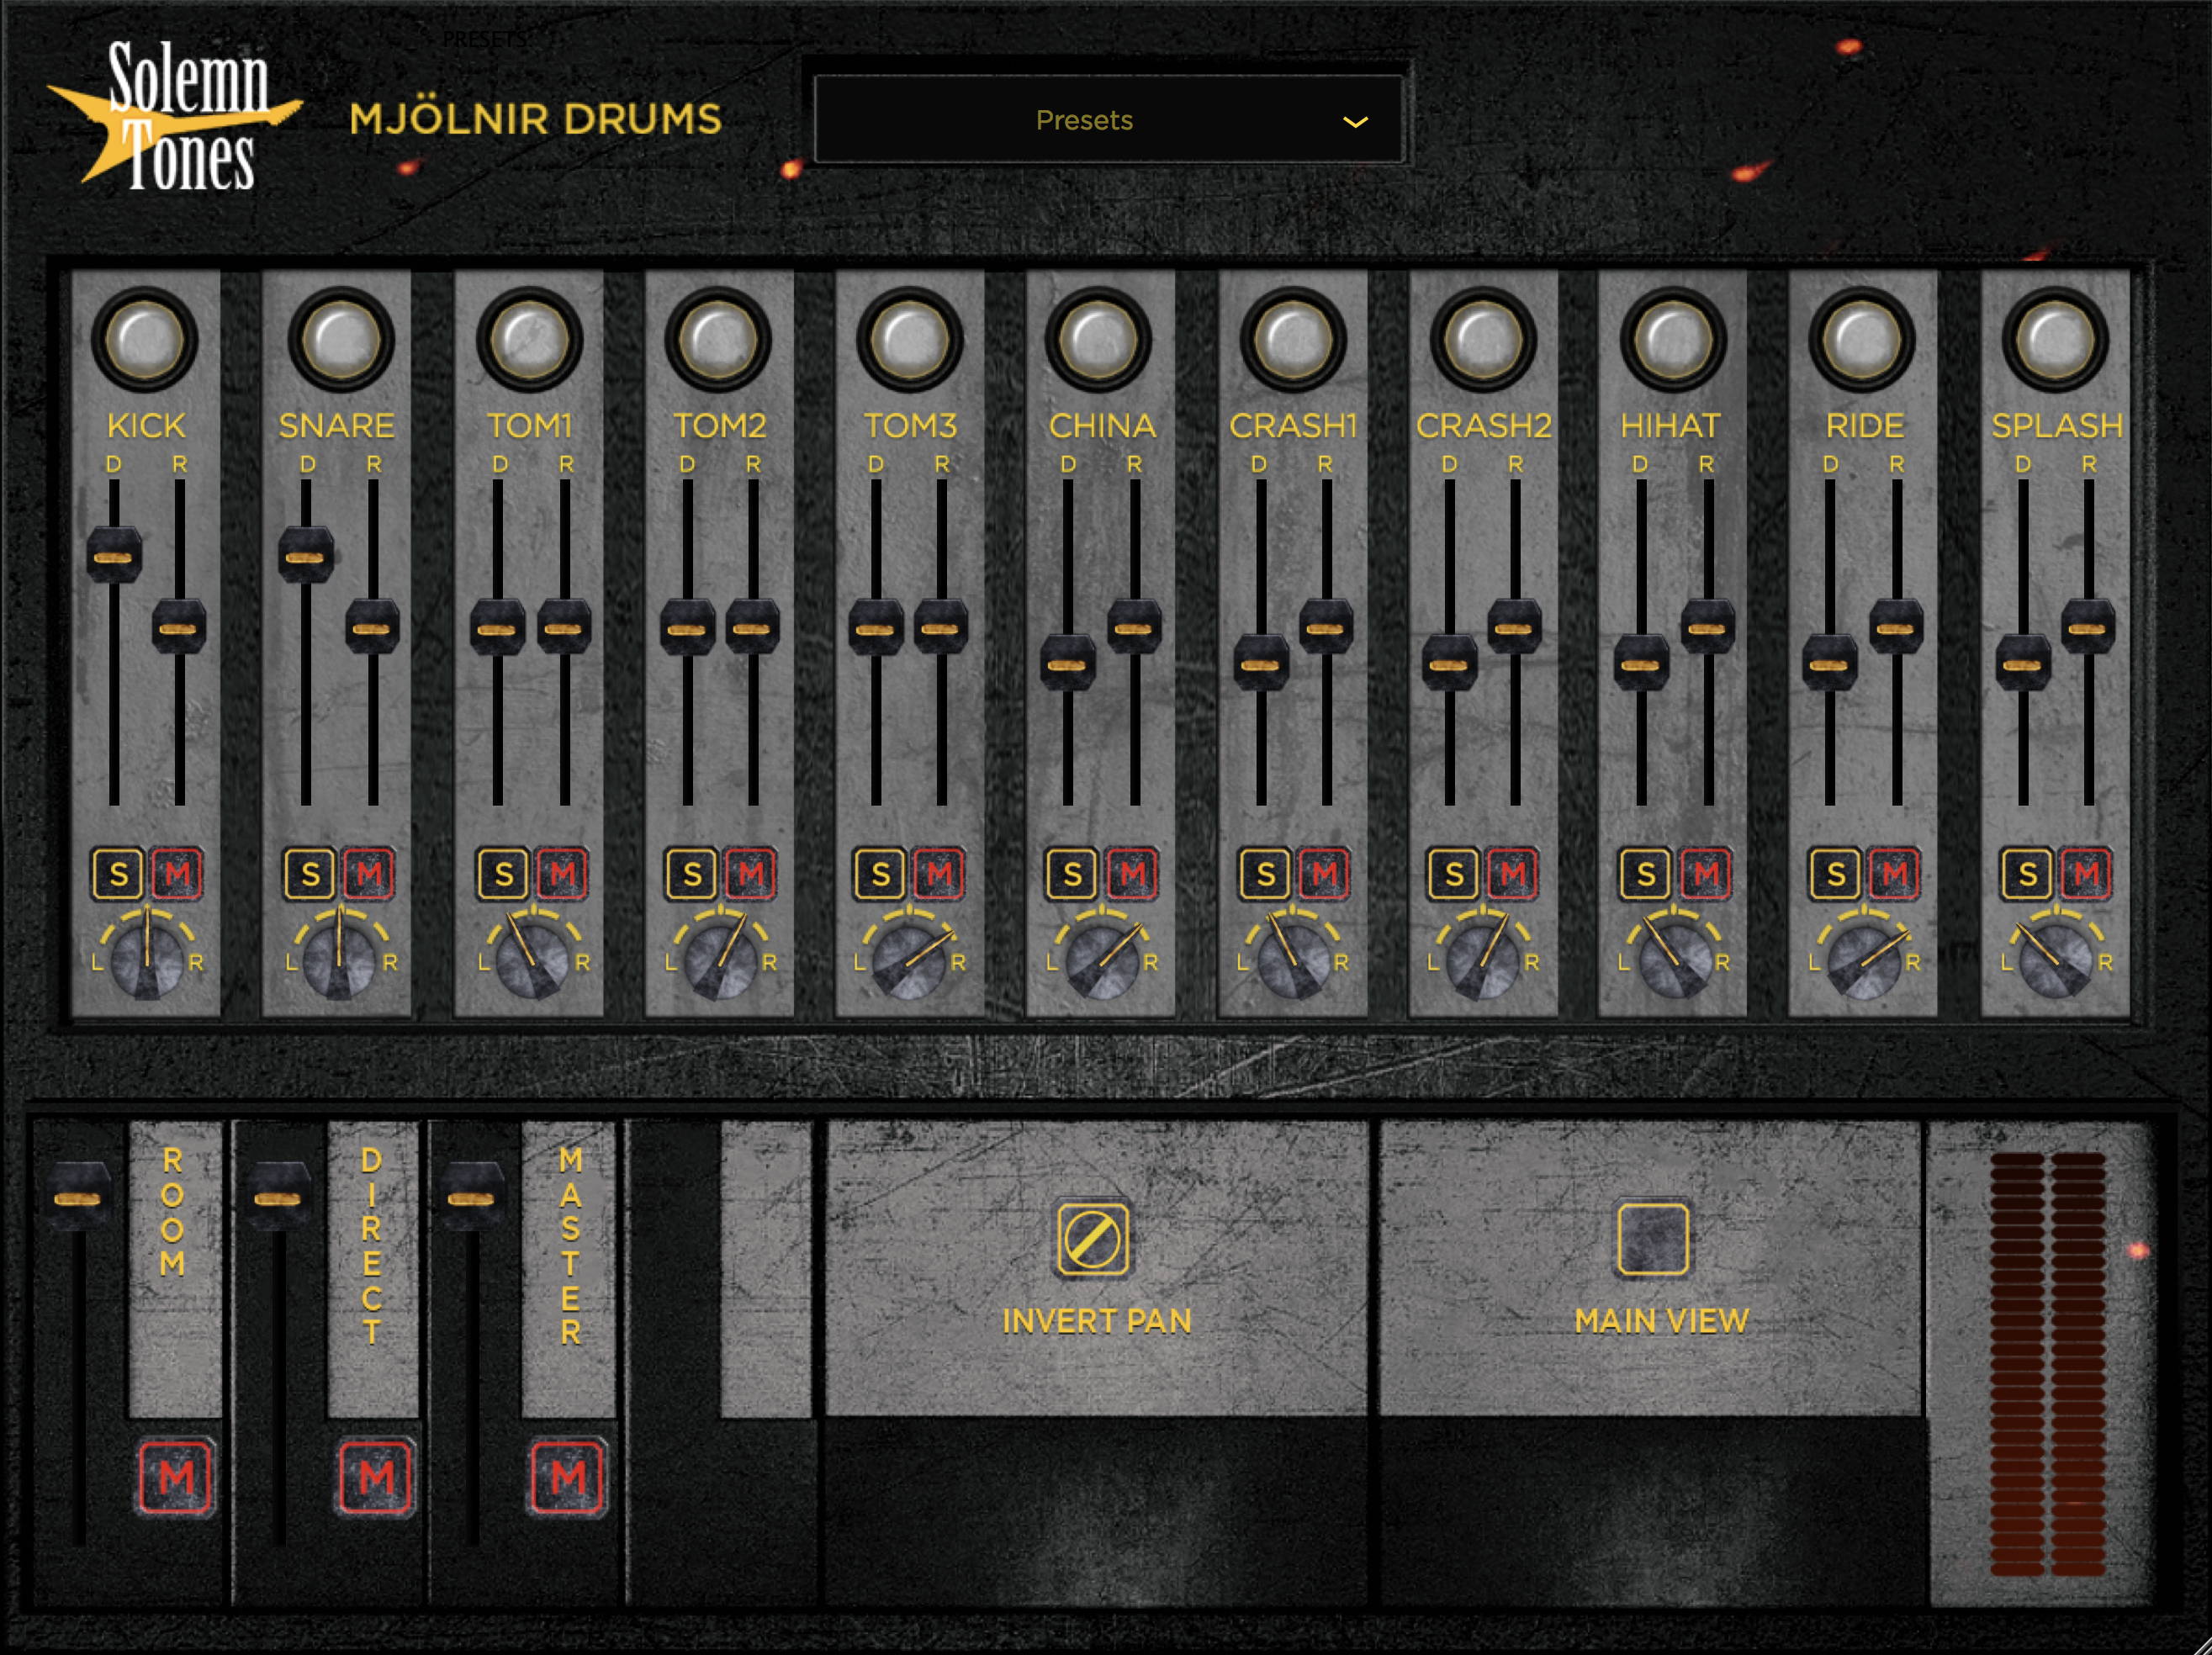
Task: Solo the TOM3 channel
Action: 880,874
